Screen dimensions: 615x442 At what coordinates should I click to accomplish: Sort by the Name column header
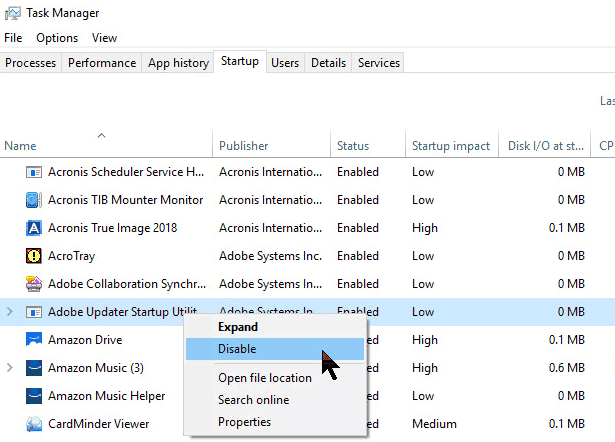[106, 143]
